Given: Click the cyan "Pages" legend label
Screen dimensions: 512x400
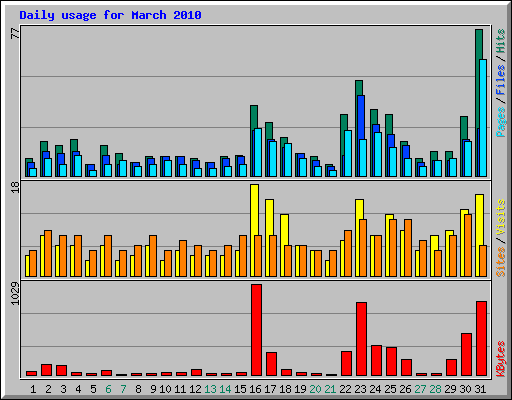Looking at the screenshot, I should coord(500,122).
